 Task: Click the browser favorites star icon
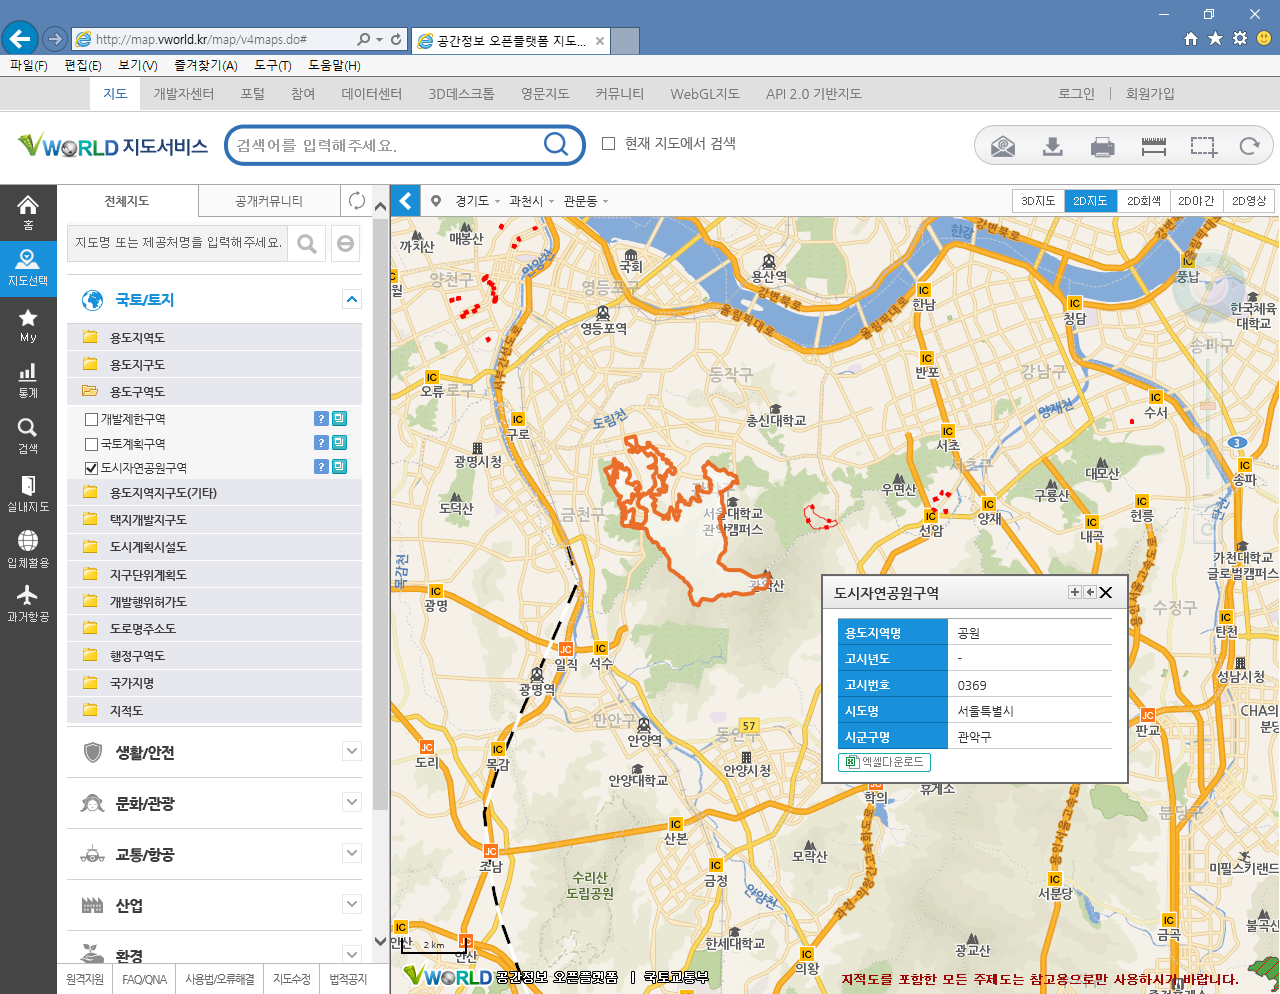(x=1215, y=38)
